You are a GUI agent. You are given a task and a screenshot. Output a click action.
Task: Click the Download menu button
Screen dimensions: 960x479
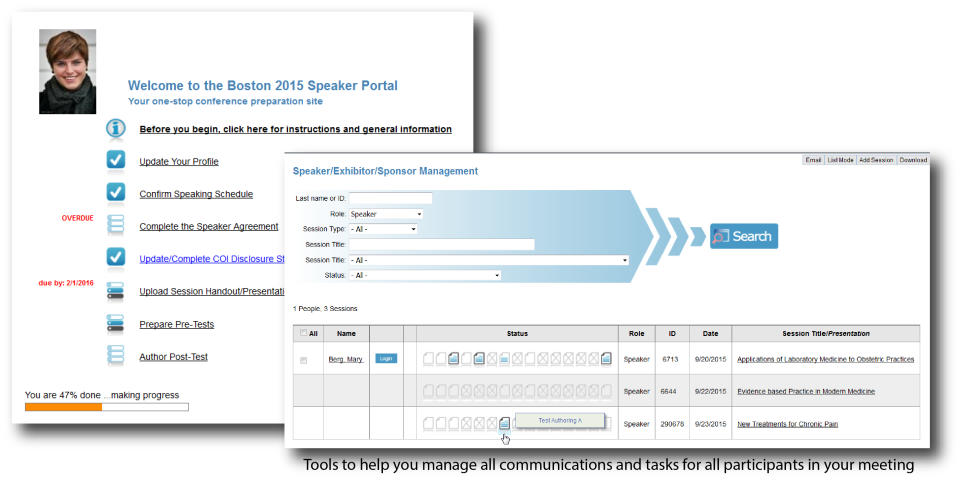point(913,160)
